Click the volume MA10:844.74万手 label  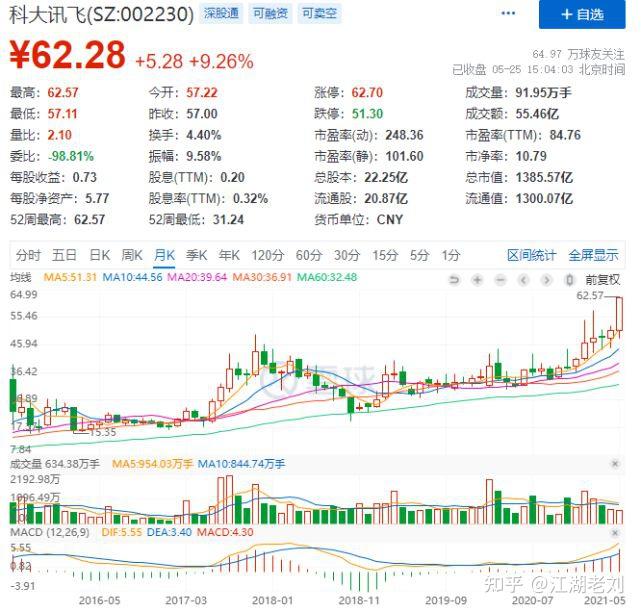pos(241,464)
